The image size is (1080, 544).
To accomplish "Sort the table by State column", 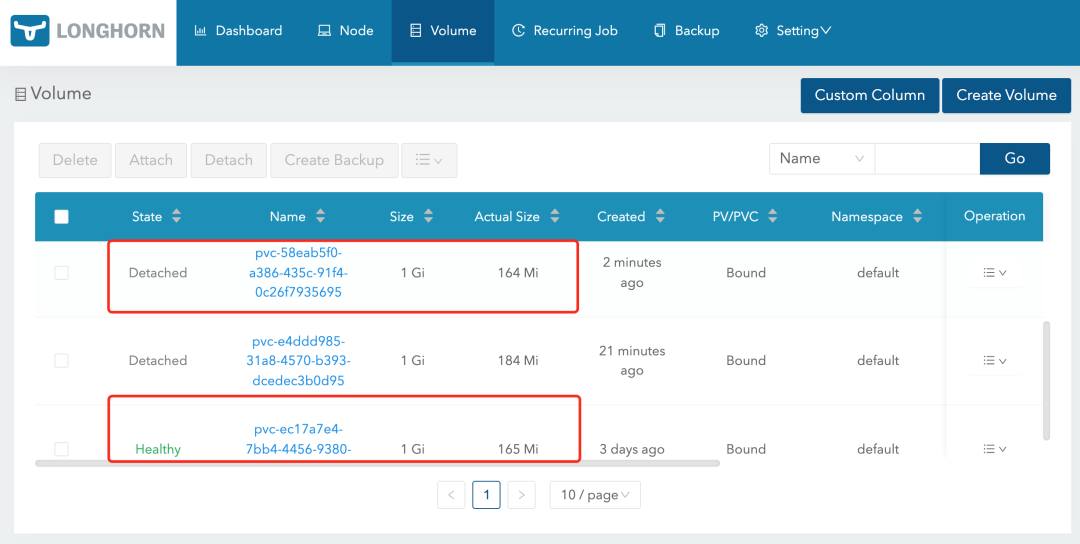I will [x=177, y=216].
